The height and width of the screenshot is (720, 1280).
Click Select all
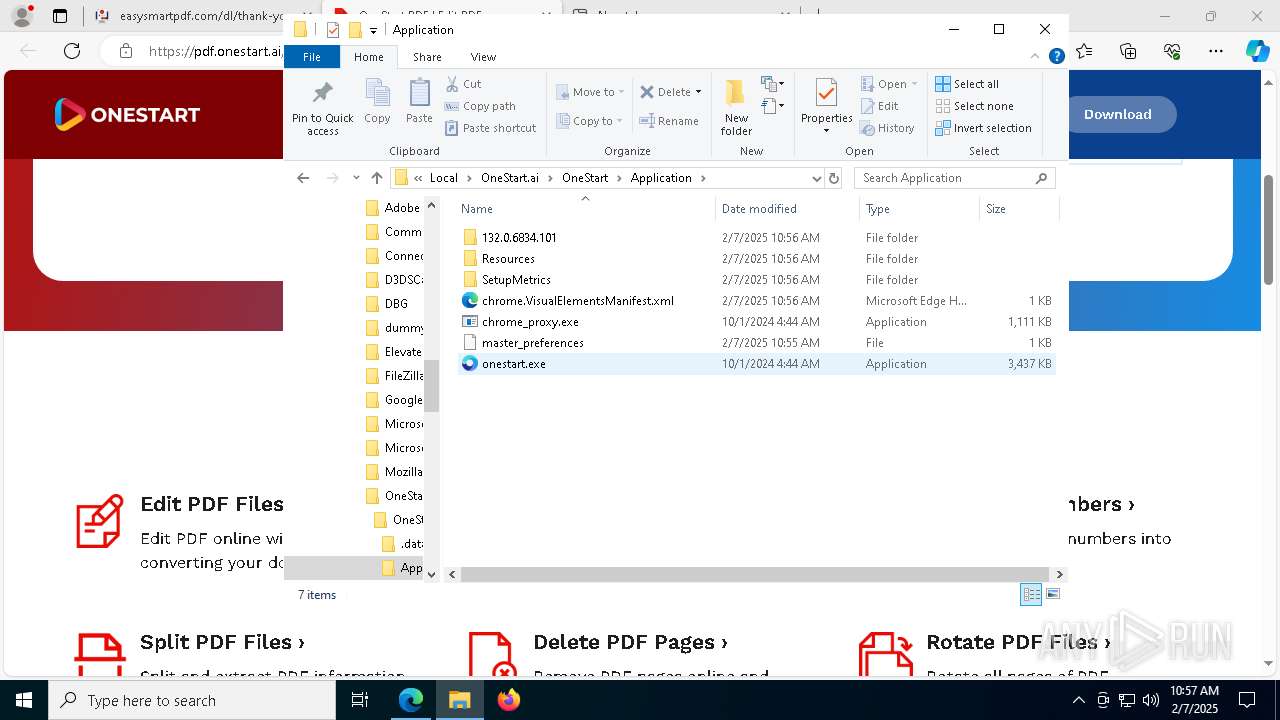click(x=967, y=84)
